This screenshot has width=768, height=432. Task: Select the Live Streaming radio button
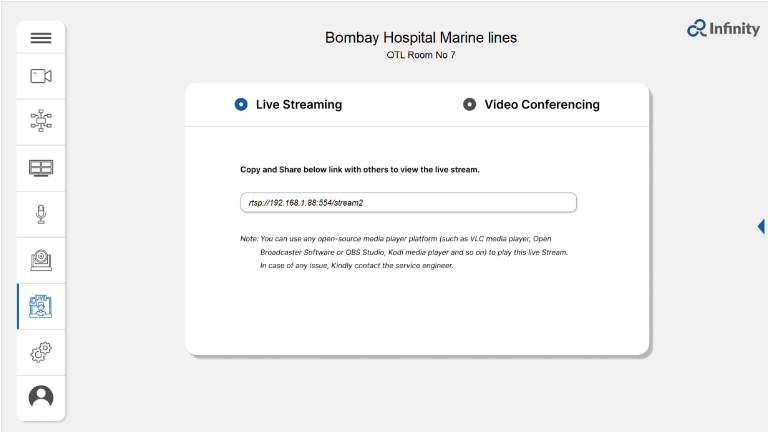point(241,104)
